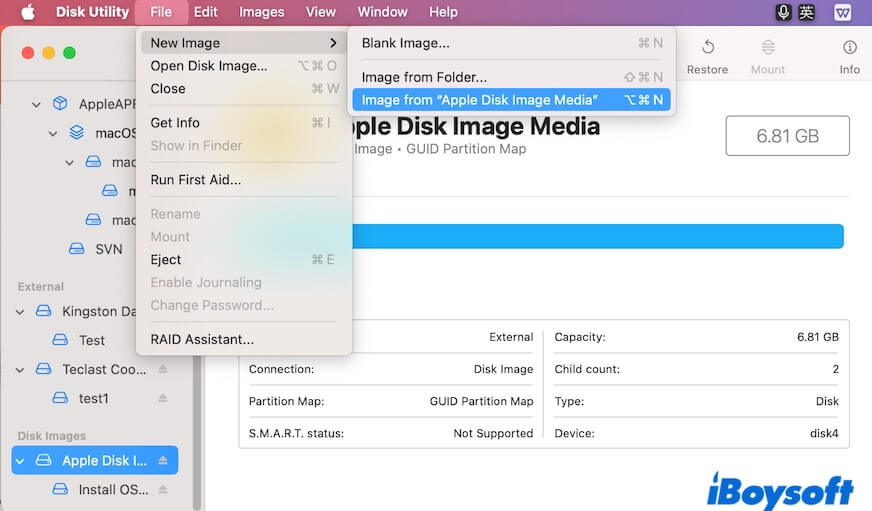The height and width of the screenshot is (511, 872).
Task: Click the microphone icon in menu bar
Action: click(x=784, y=12)
